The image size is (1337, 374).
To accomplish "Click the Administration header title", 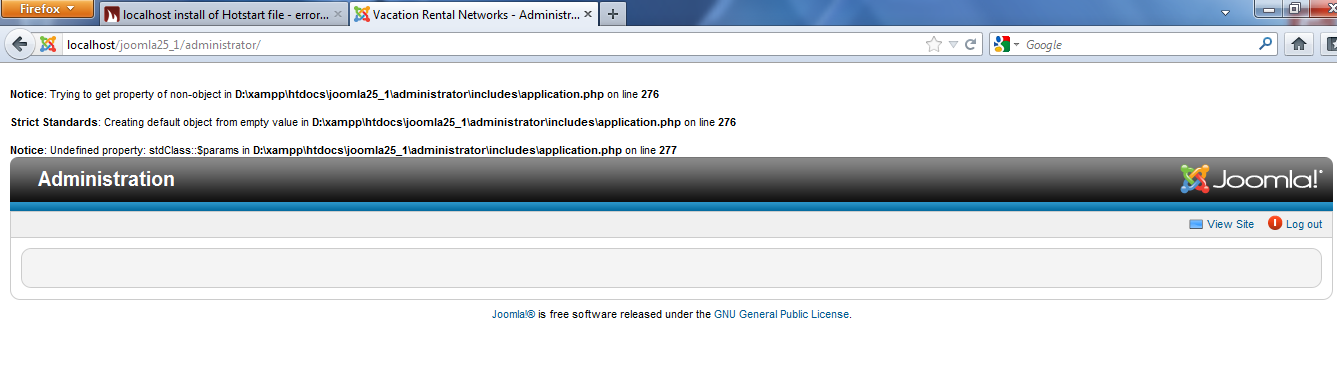I will [106, 179].
